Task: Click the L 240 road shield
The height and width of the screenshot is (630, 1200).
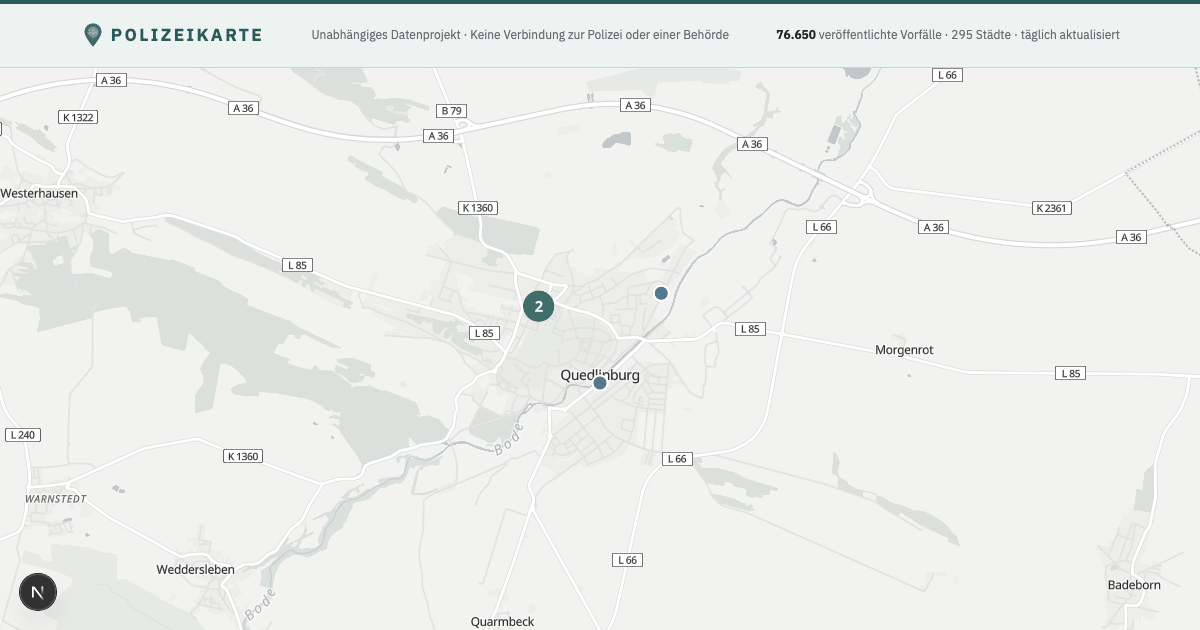Action: point(23,435)
